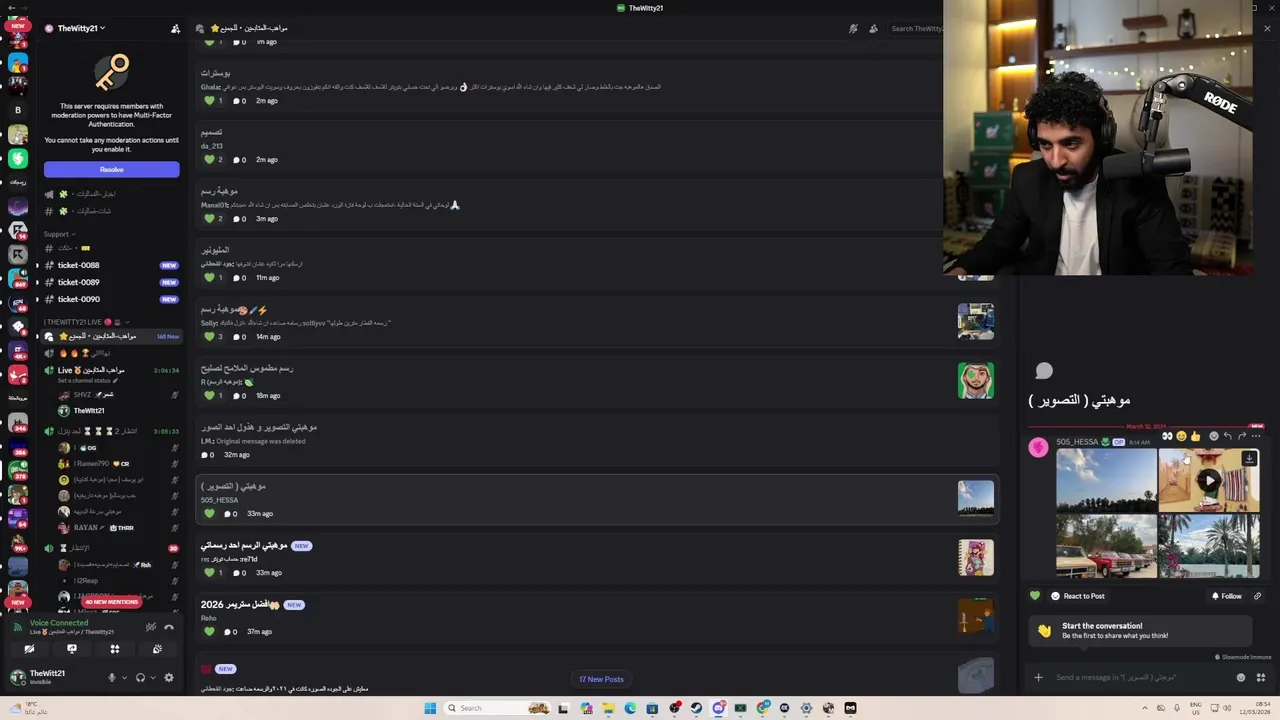The width and height of the screenshot is (1280, 720).
Task: Add eyes emoji reaction to message
Action: click(1167, 436)
